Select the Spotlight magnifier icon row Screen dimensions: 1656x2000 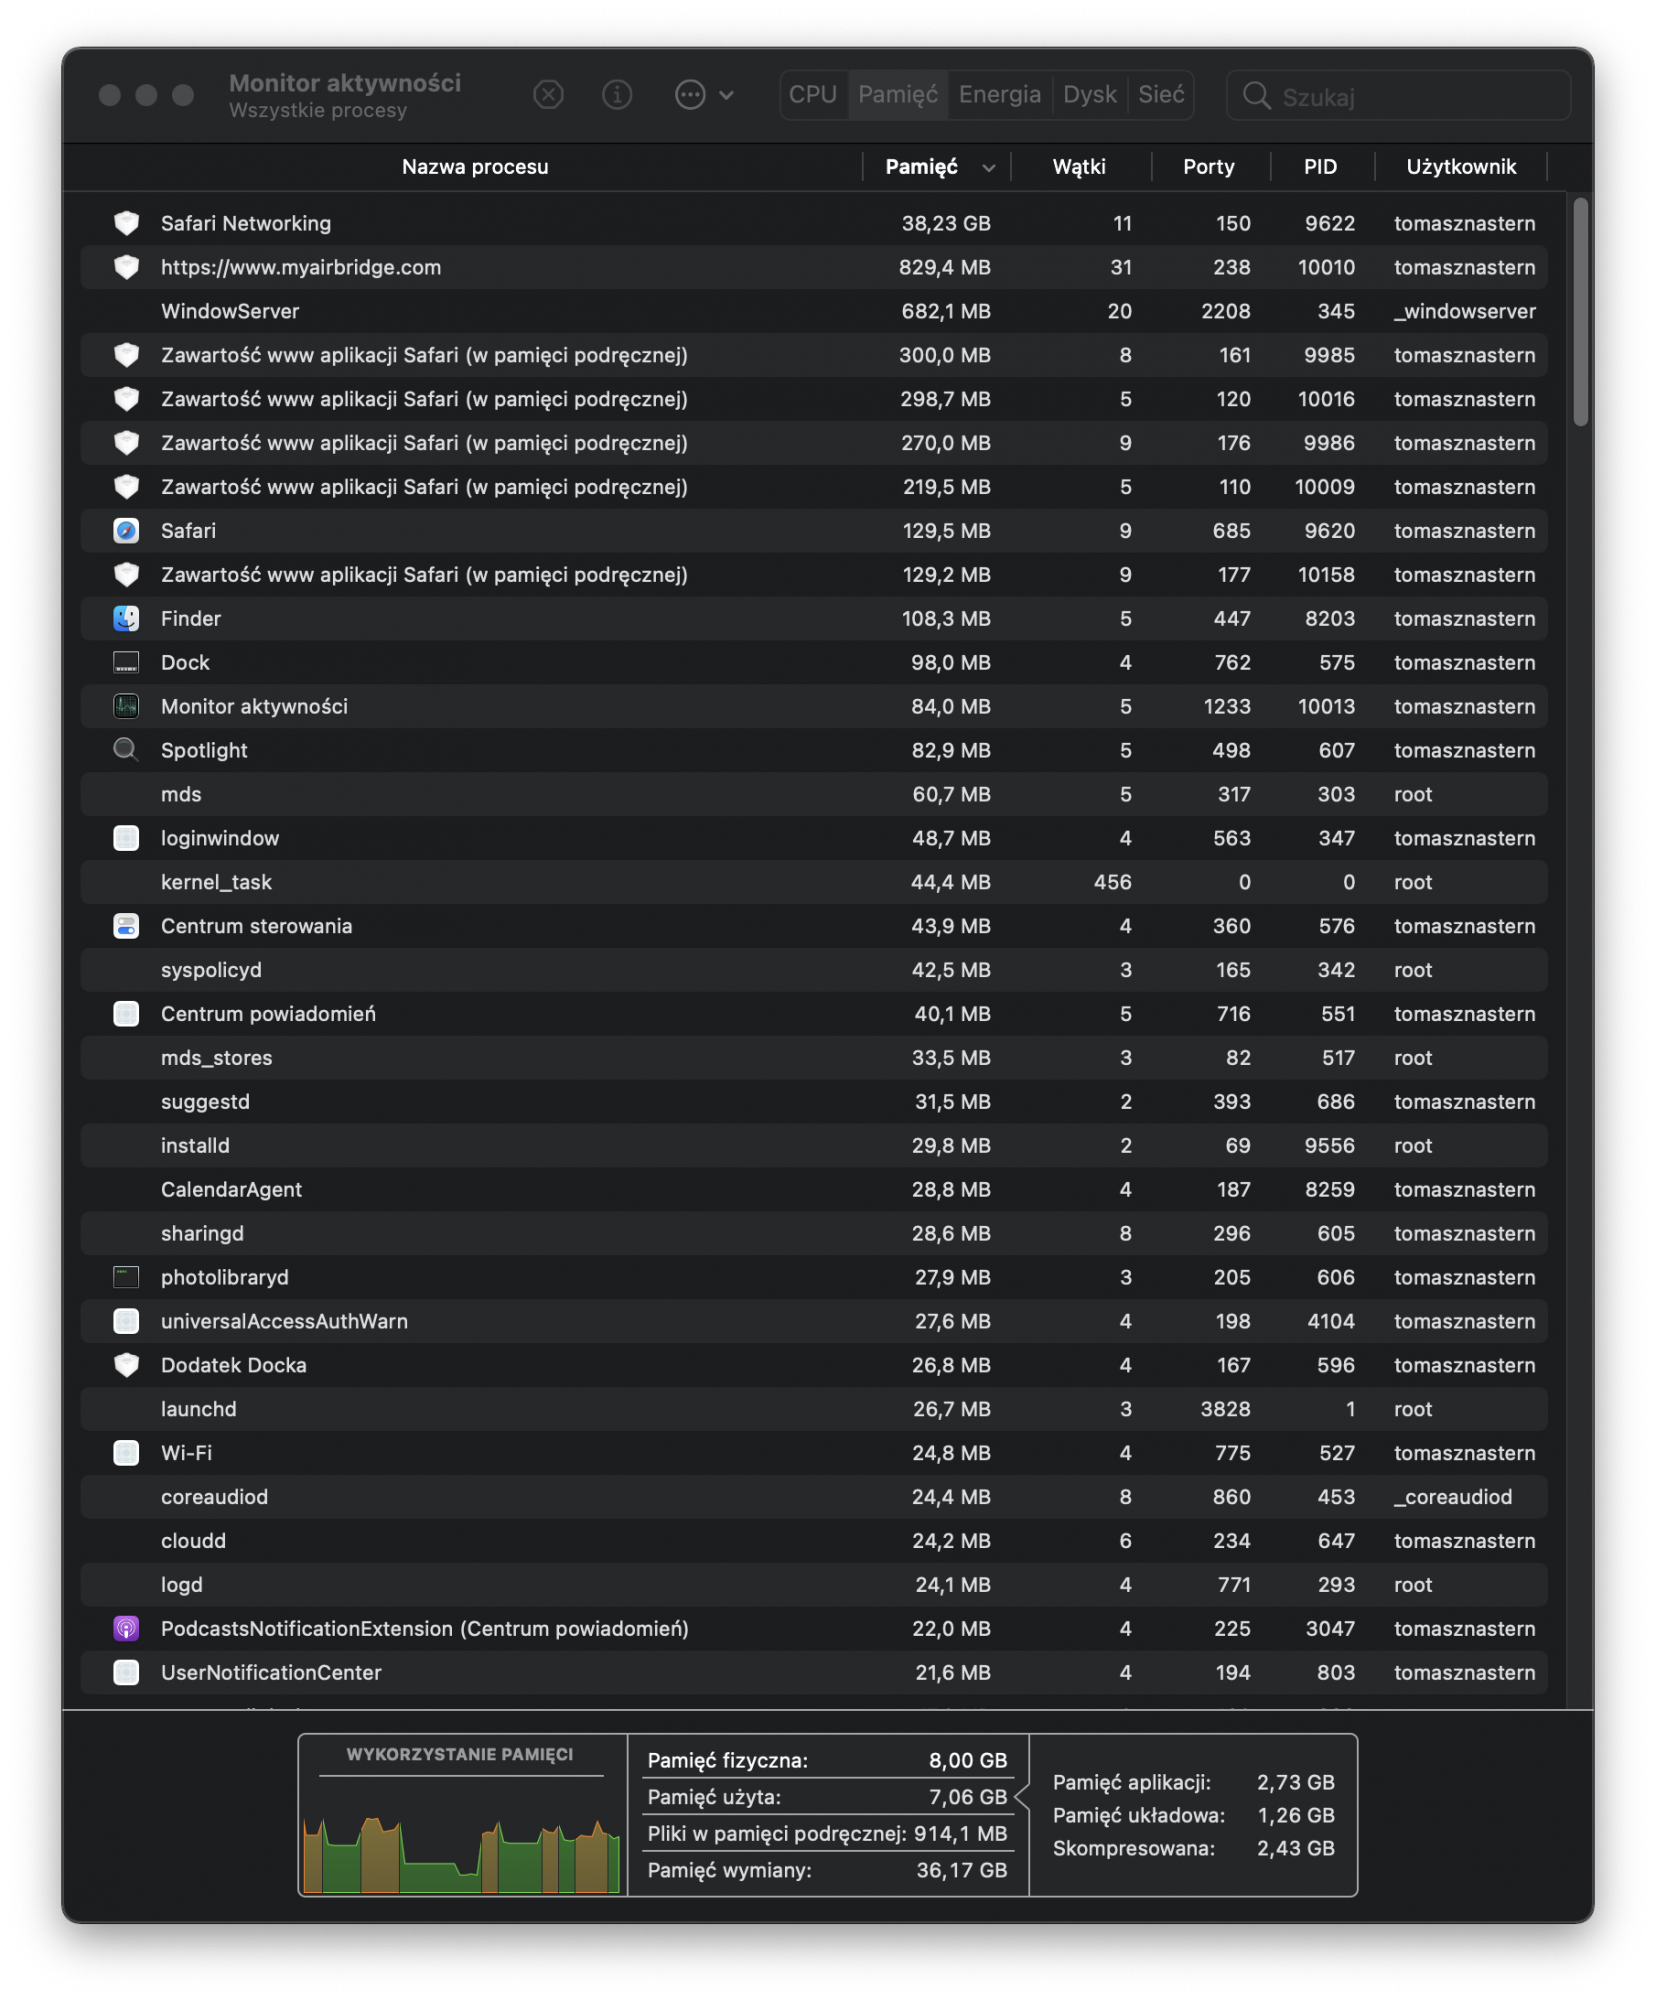[x=126, y=750]
